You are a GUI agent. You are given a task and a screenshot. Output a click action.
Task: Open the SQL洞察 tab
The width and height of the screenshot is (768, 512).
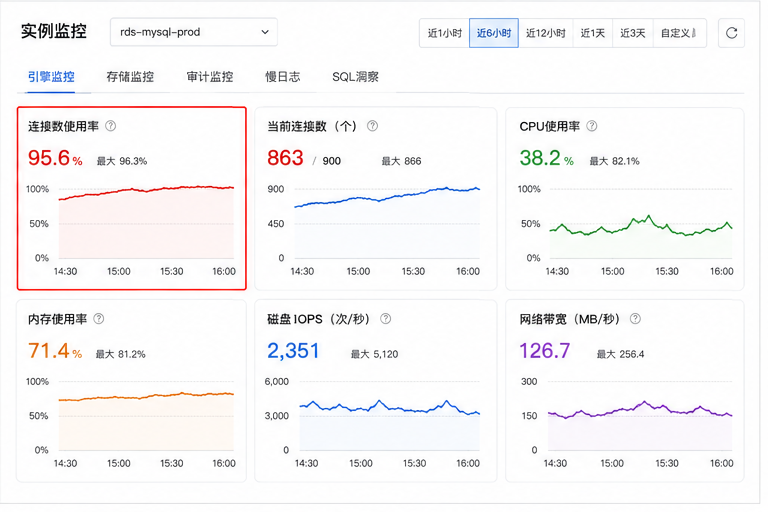coord(355,77)
